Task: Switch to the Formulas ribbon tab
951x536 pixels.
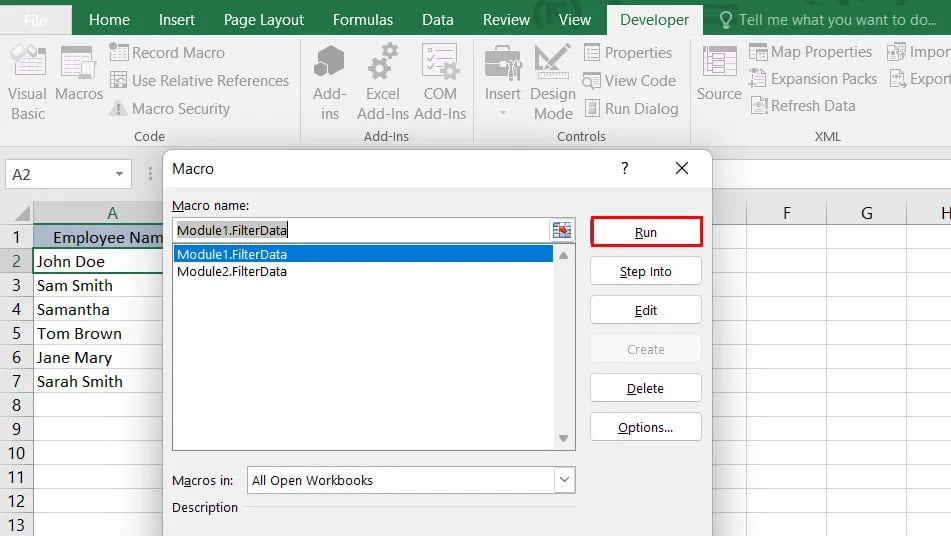Action: (x=363, y=20)
